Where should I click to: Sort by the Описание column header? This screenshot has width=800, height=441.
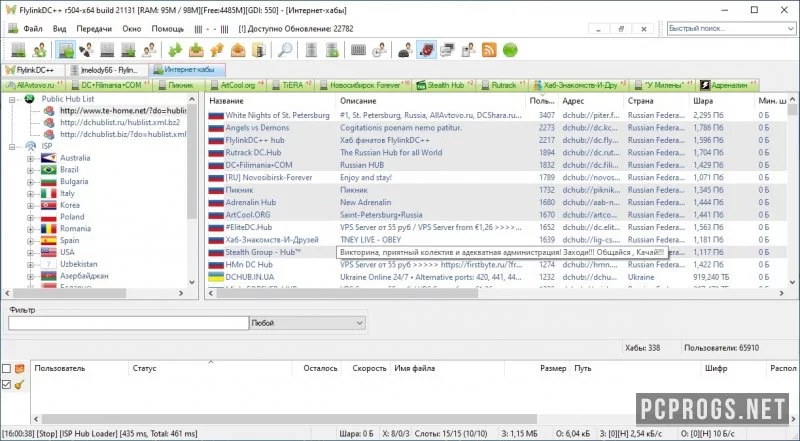pyautogui.click(x=431, y=101)
